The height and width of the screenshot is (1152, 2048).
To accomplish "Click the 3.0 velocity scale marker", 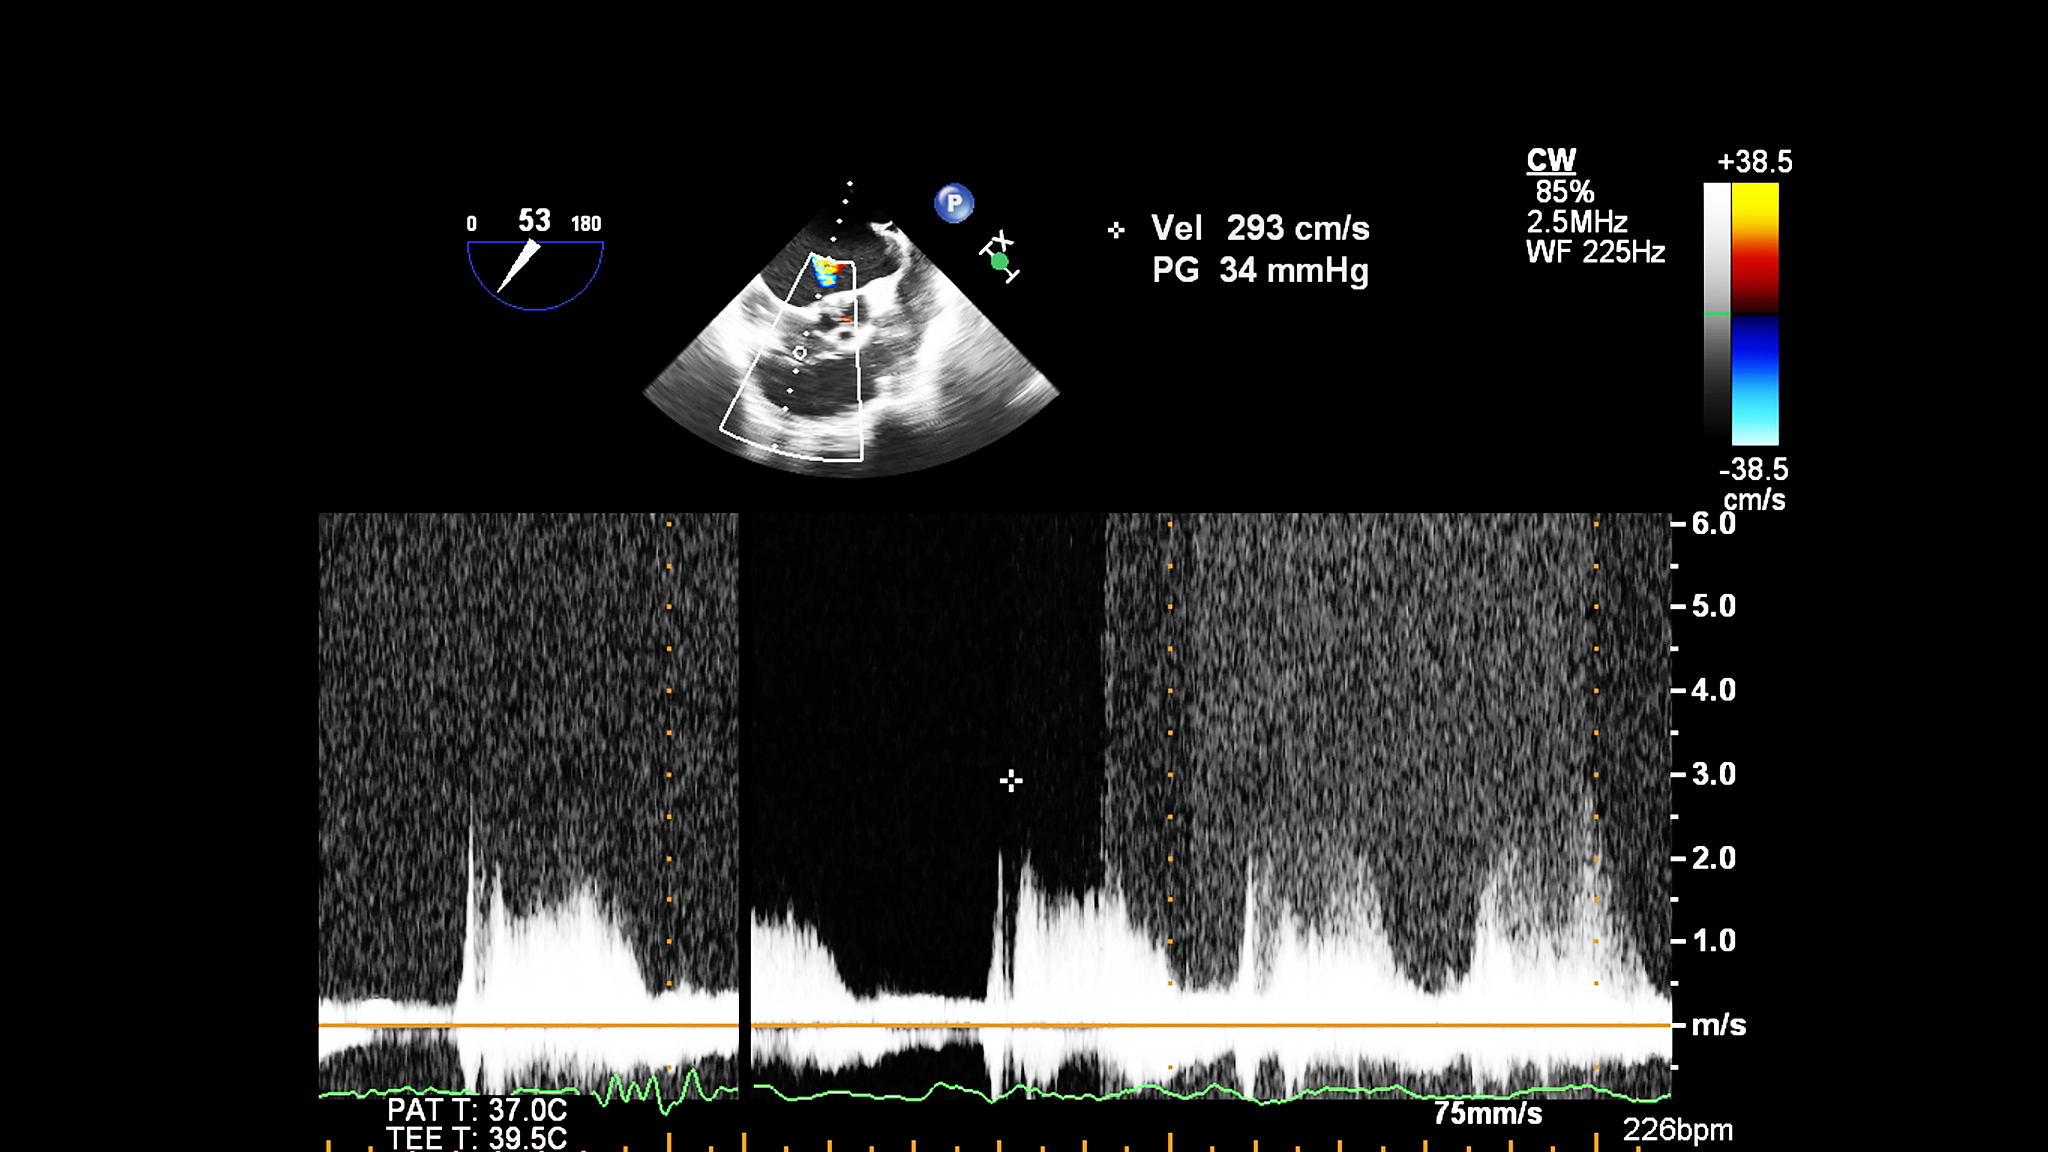I will (1712, 774).
